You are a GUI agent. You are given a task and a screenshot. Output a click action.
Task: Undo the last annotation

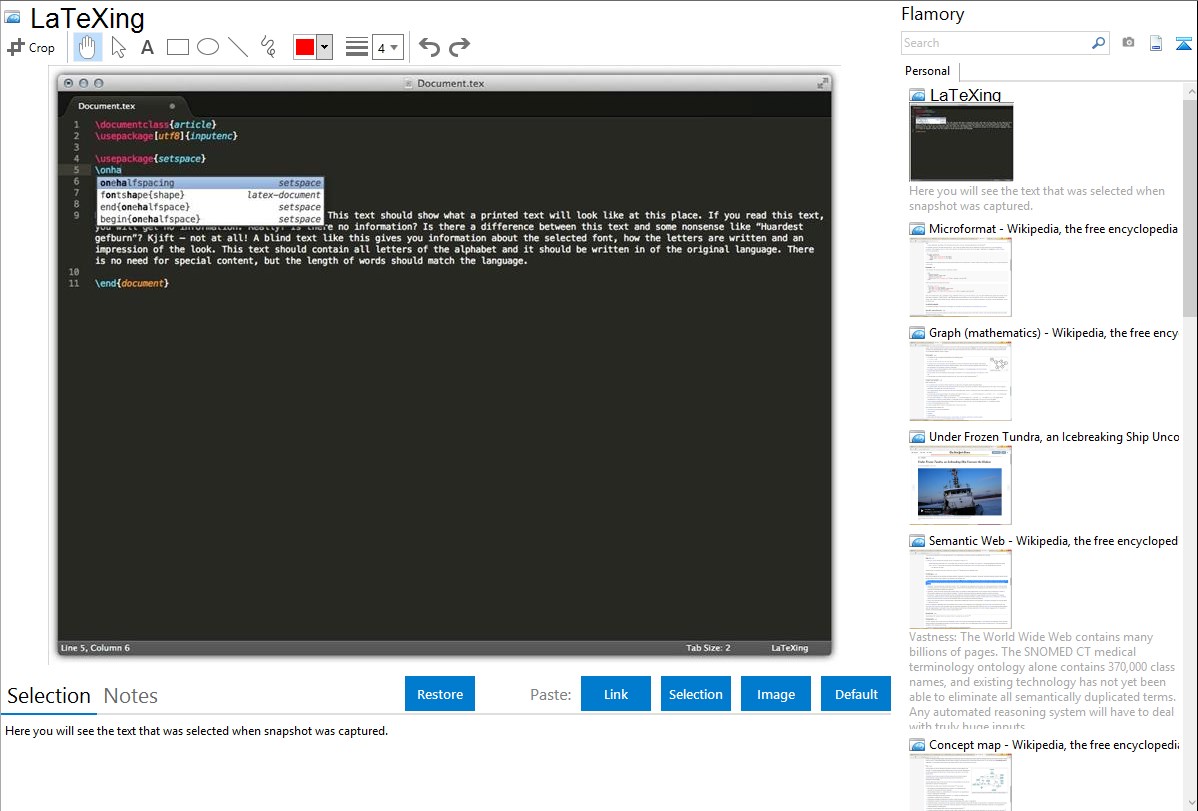point(429,47)
